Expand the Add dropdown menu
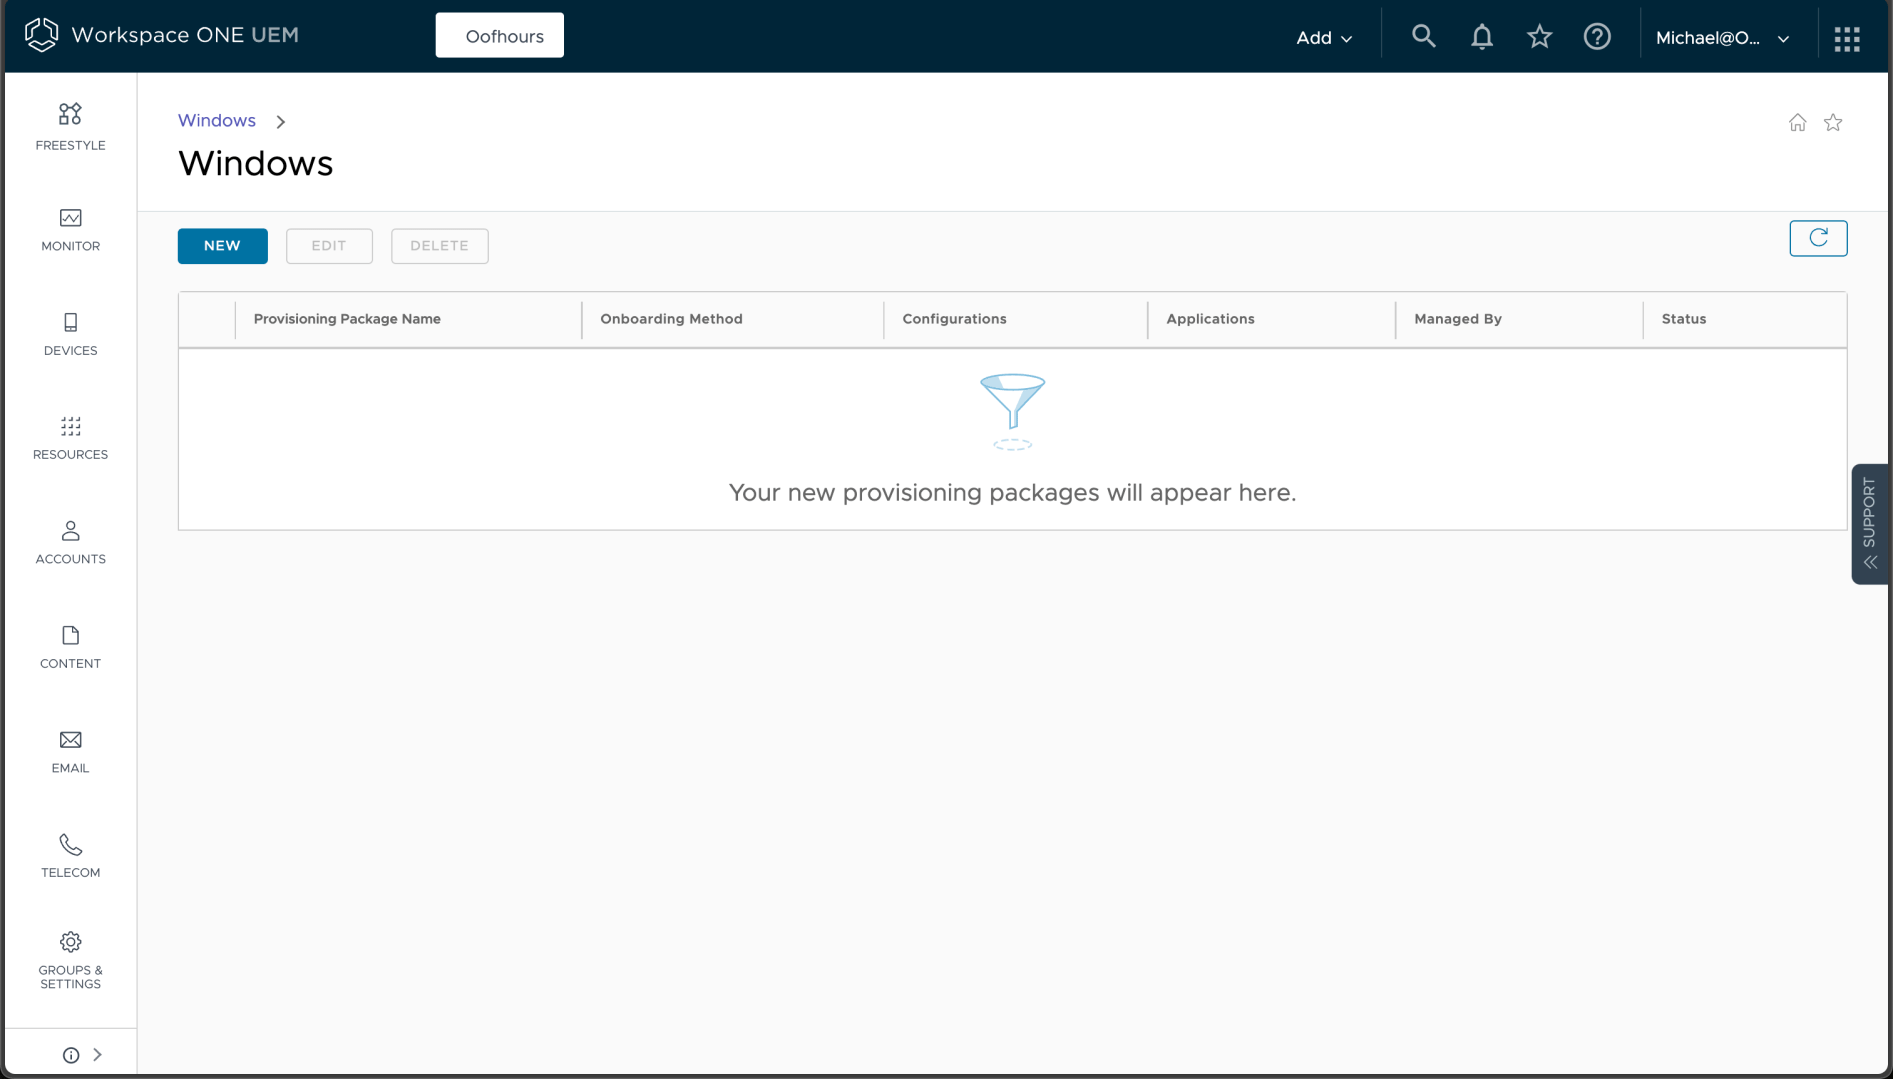Image resolution: width=1893 pixels, height=1079 pixels. tap(1323, 38)
